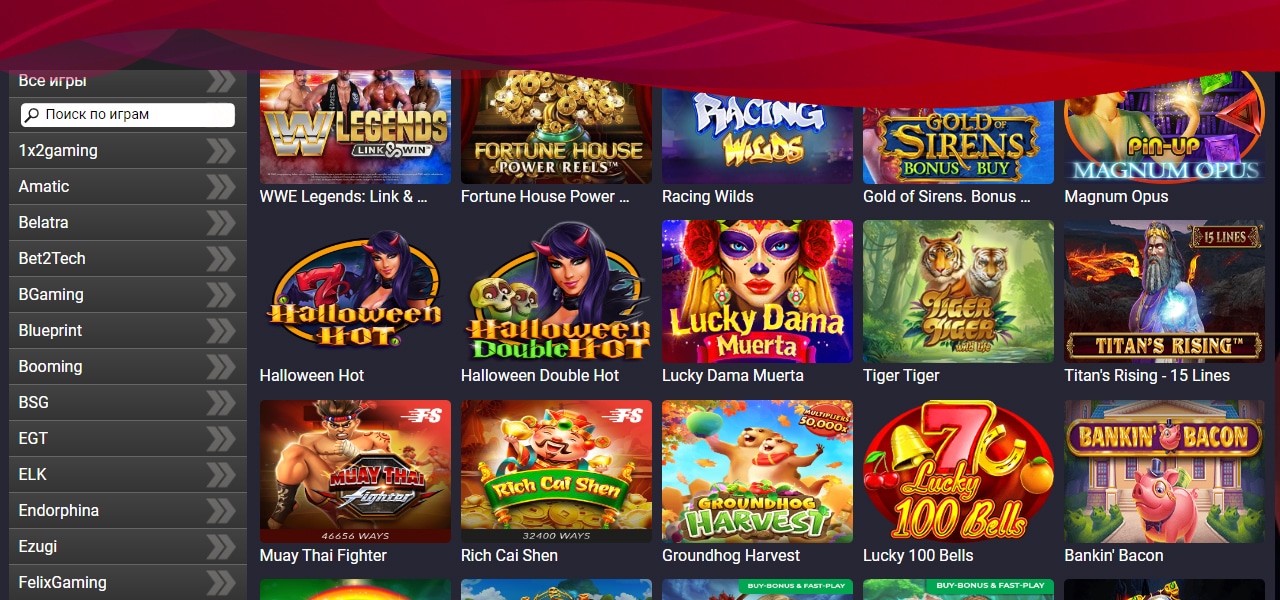Screen dimensions: 1280x600
Task: Click the search magnifier icon in games search
Action: tap(32, 115)
